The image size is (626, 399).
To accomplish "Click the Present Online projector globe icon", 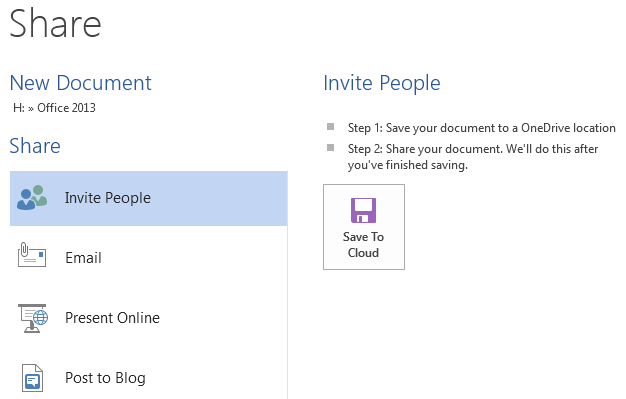I will pyautogui.click(x=33, y=318).
